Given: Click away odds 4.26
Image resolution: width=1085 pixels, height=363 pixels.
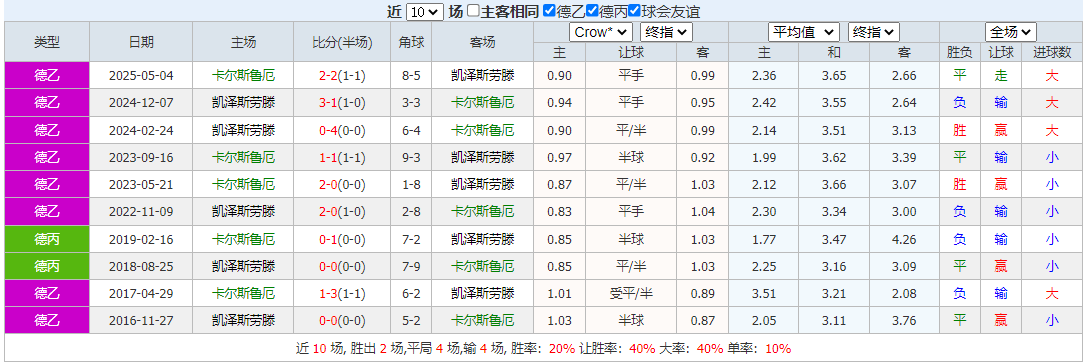Looking at the screenshot, I should [904, 239].
